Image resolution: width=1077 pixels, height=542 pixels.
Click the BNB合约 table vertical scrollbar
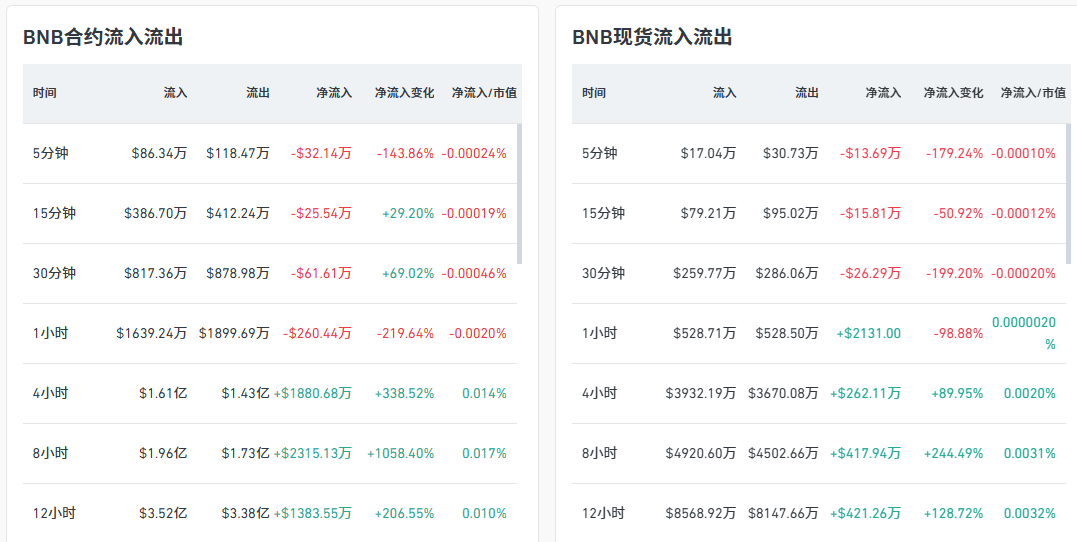519,194
